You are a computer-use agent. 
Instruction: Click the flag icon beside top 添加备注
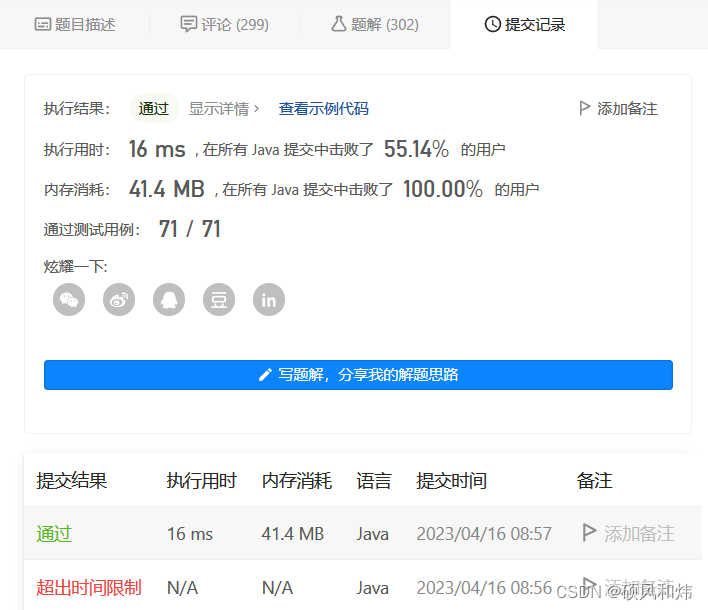(584, 108)
